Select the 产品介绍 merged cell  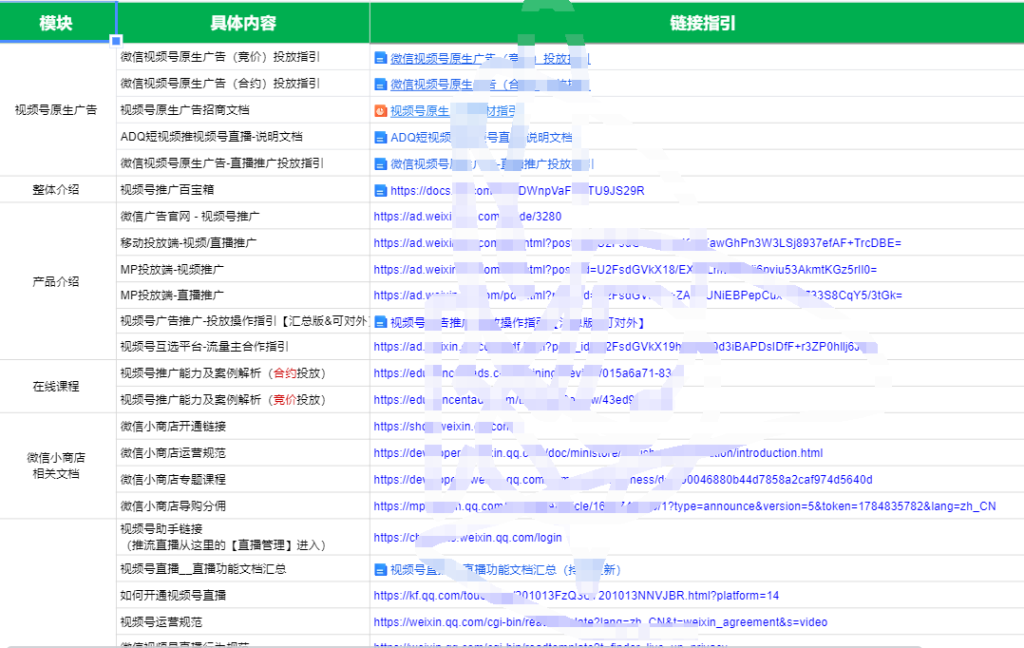pyautogui.click(x=57, y=282)
